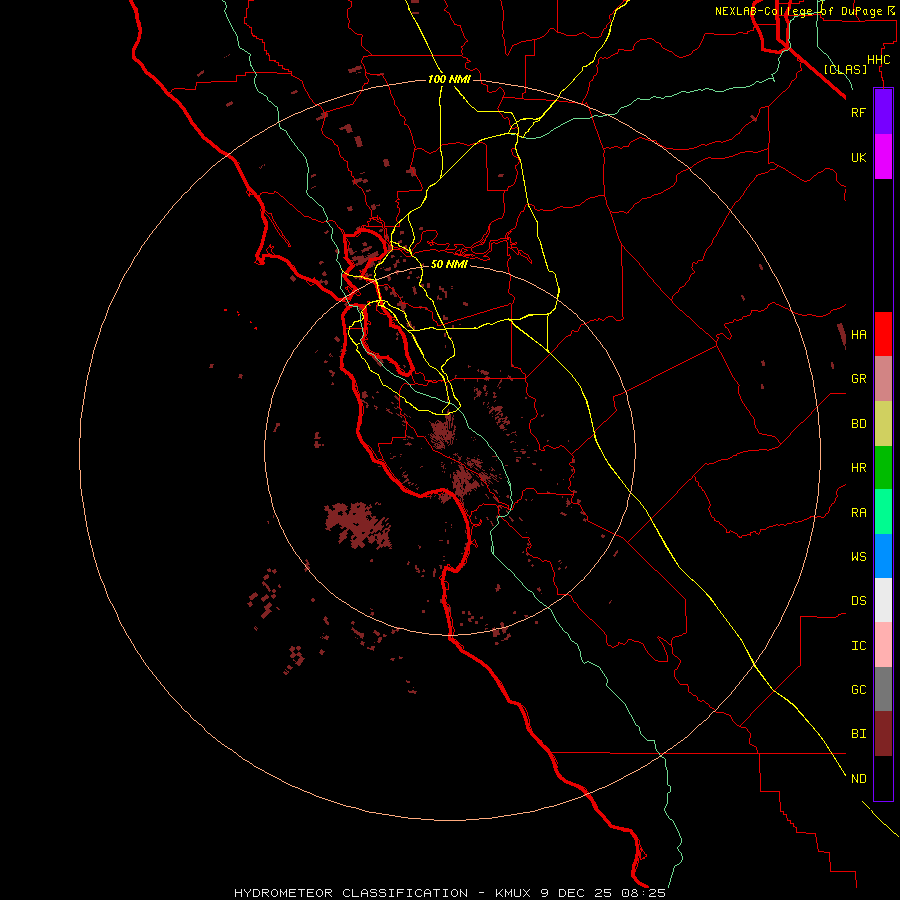The height and width of the screenshot is (900, 900).
Task: Click the "9 DEC 25" date text
Action: [577, 893]
